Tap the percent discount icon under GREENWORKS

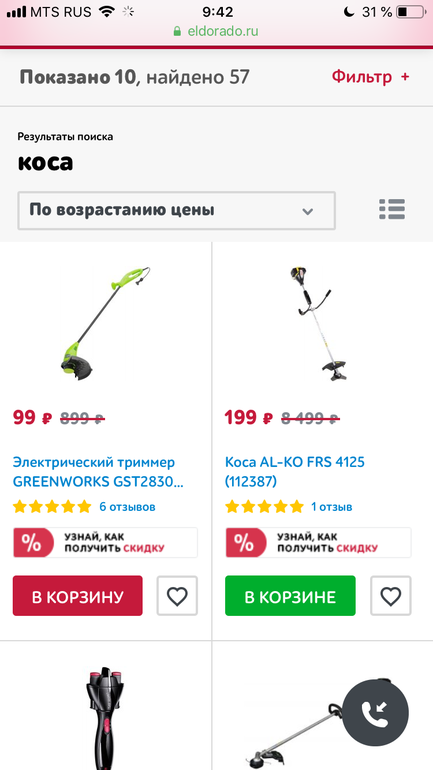point(32,543)
